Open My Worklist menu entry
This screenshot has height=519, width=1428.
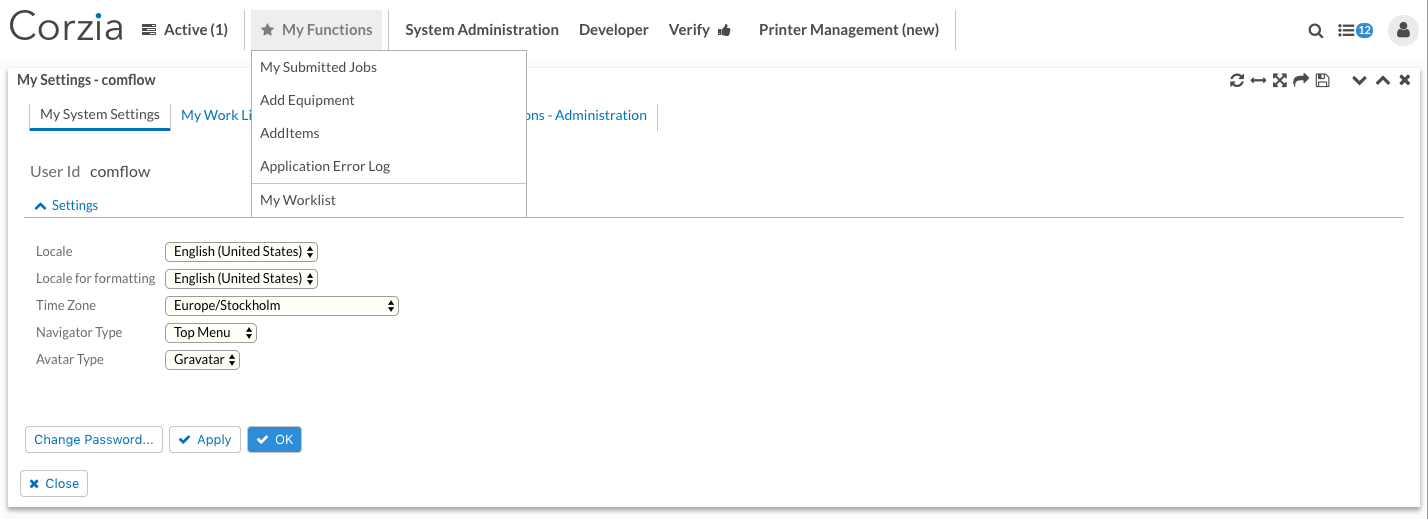point(389,200)
